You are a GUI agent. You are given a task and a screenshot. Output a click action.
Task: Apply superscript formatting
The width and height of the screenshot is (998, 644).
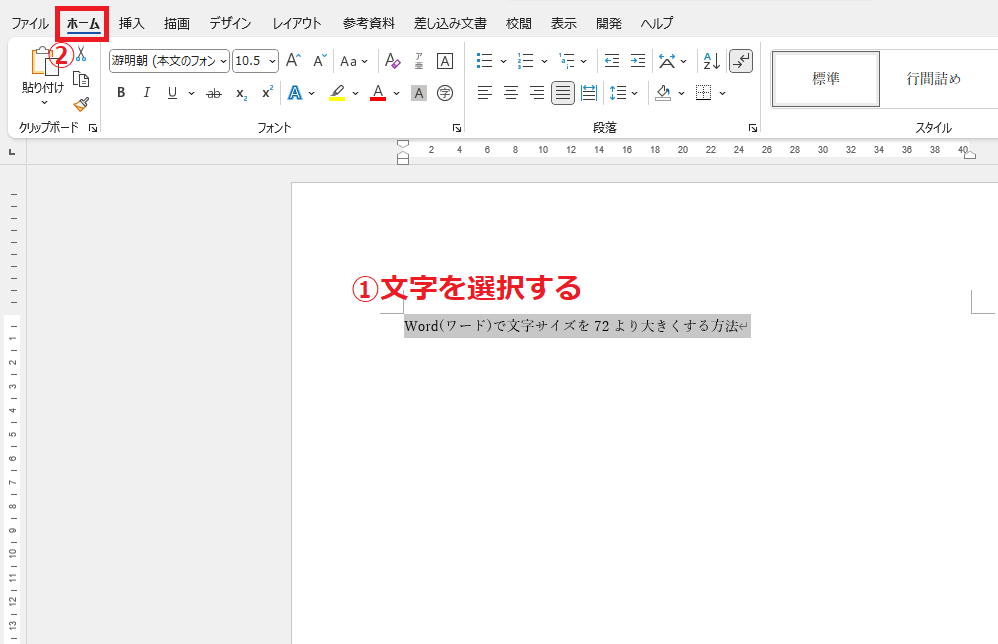coord(267,93)
